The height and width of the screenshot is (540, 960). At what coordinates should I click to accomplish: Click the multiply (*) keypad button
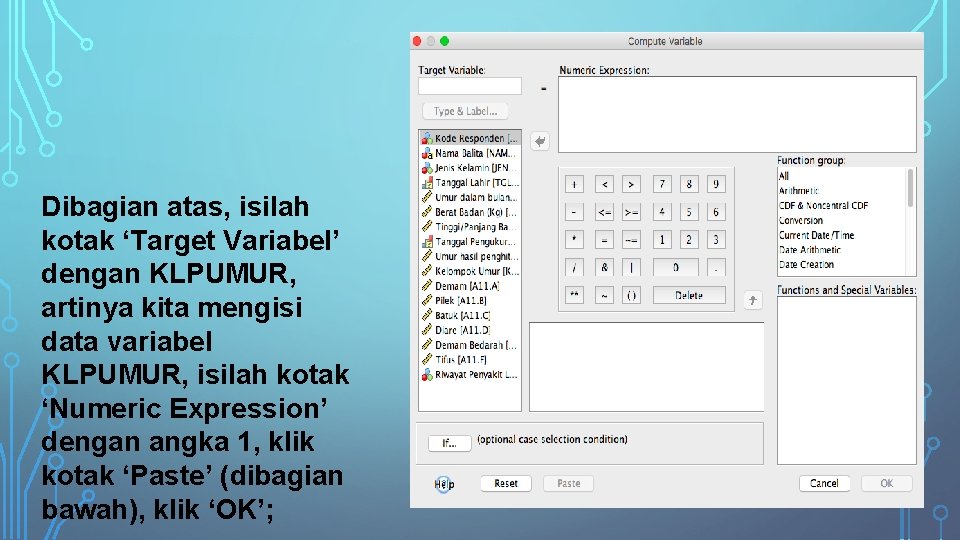tap(574, 239)
